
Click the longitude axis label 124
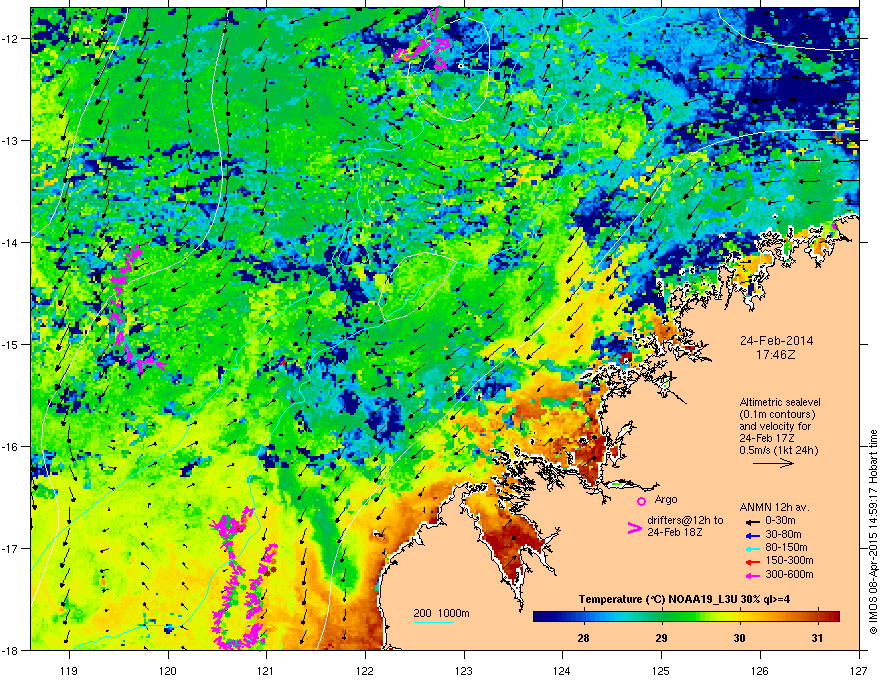coord(562,670)
